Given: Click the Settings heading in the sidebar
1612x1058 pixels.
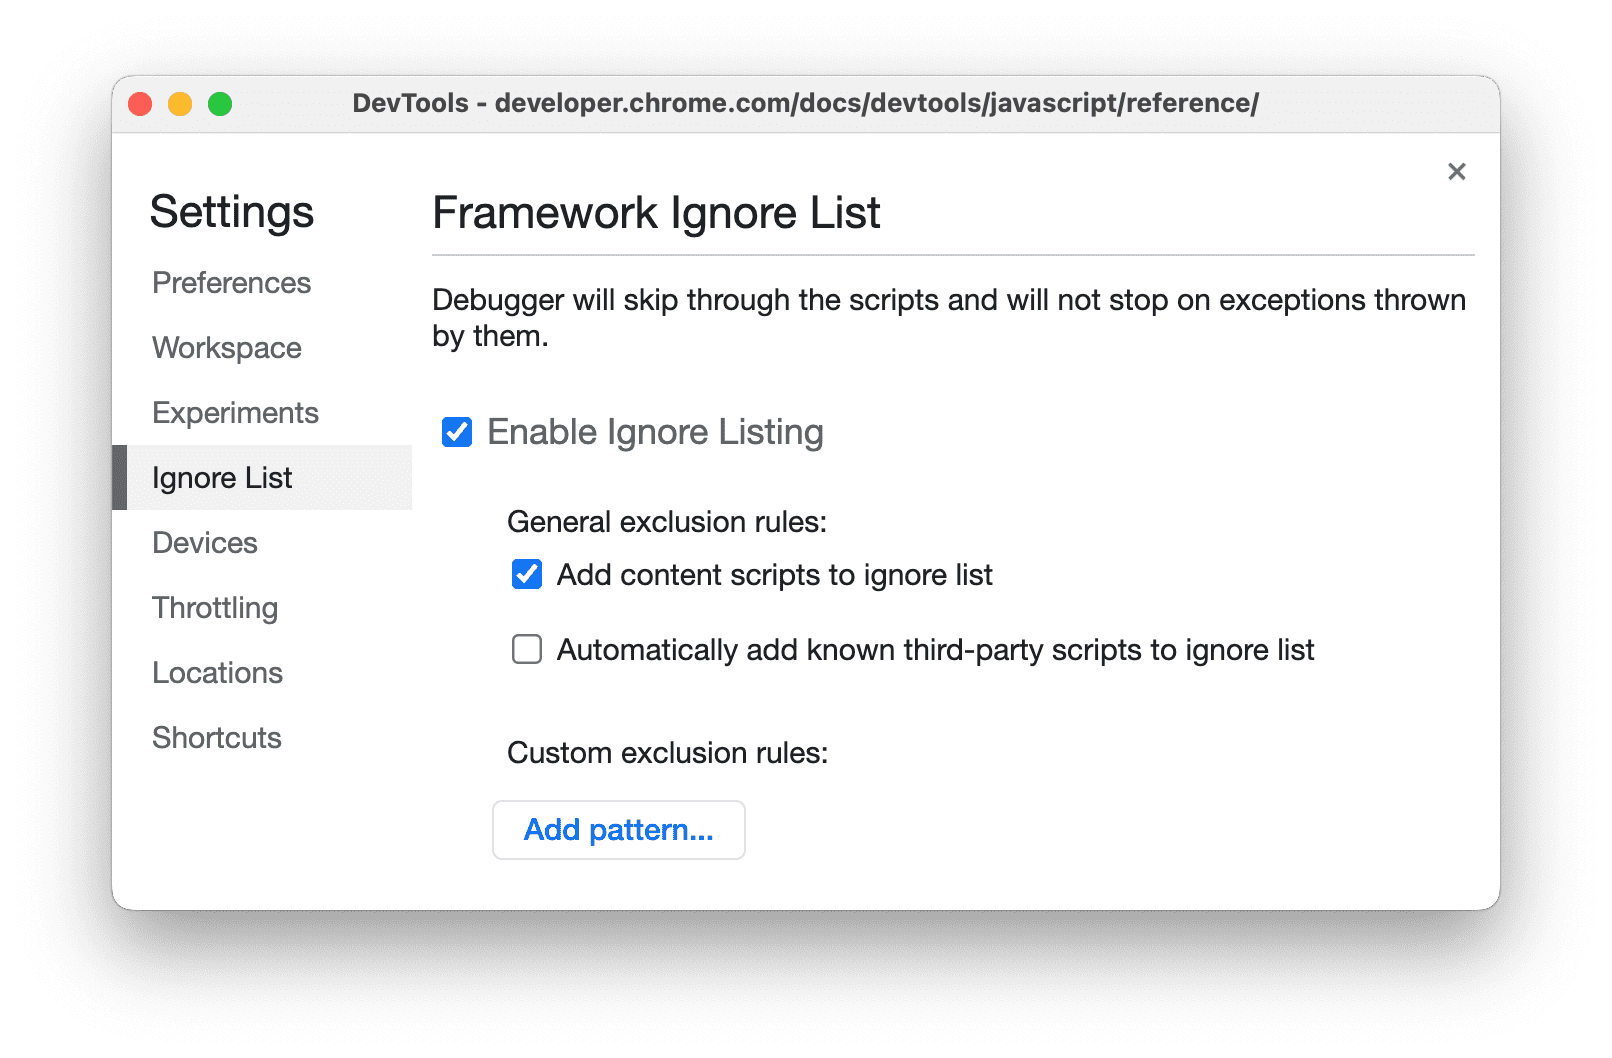Looking at the screenshot, I should pos(232,212).
